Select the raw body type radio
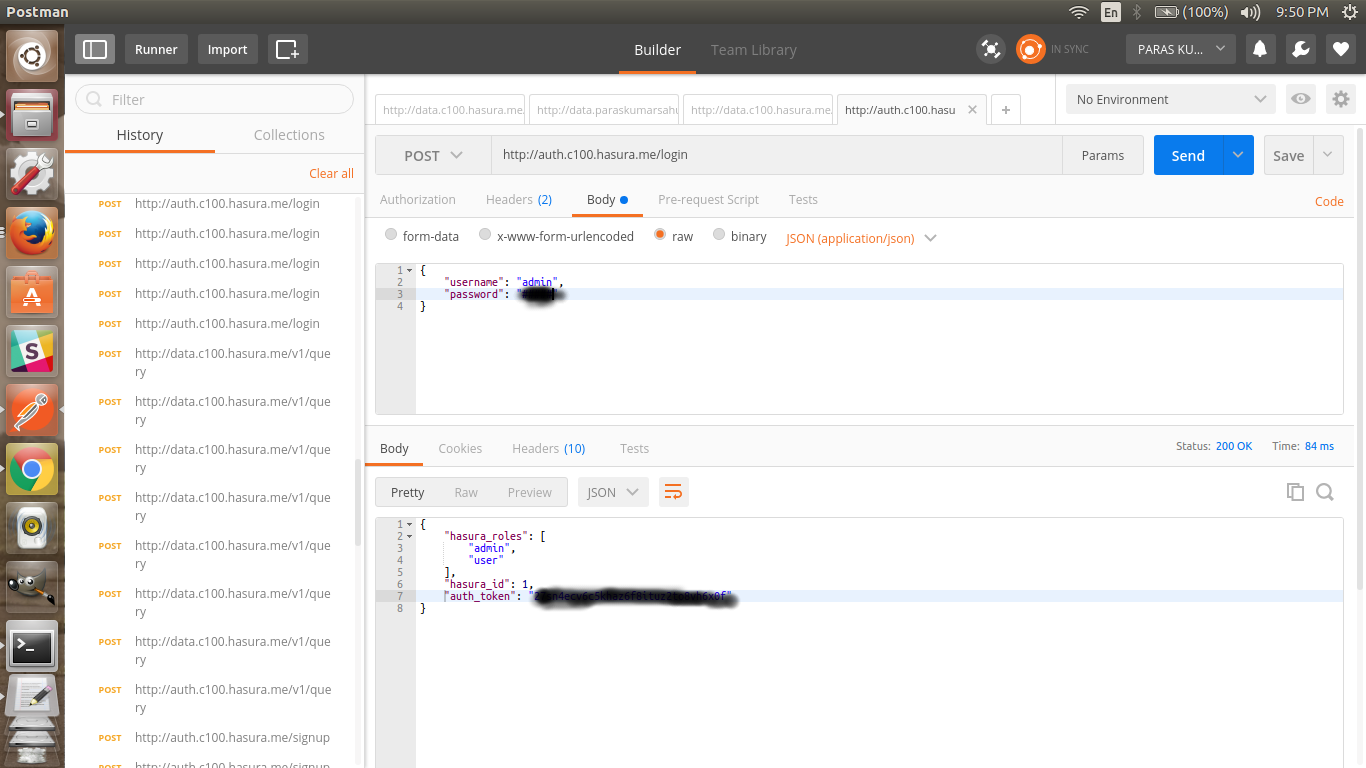Screen dimensions: 1366x768 tap(660, 236)
